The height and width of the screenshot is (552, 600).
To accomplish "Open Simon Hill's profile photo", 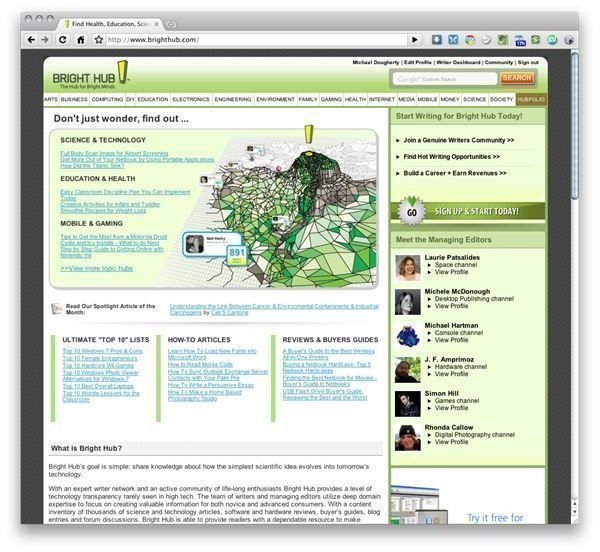I will pyautogui.click(x=408, y=404).
